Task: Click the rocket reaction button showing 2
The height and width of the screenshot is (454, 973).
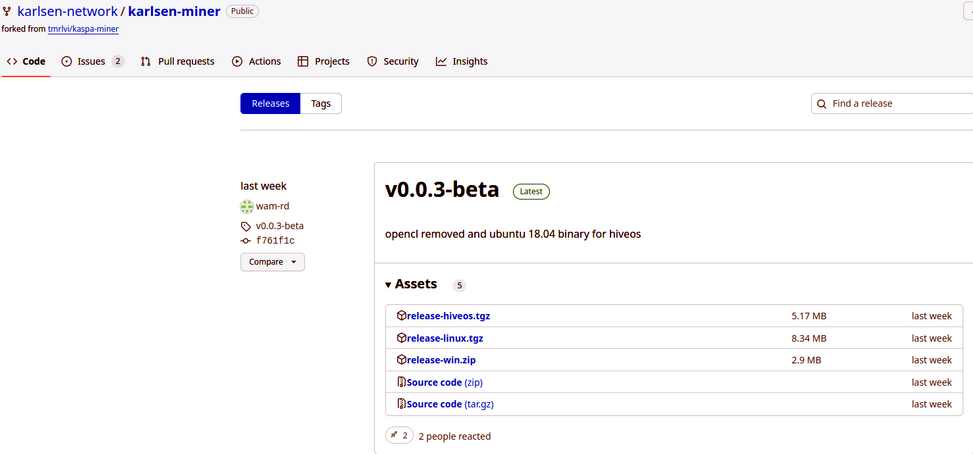Action: (399, 436)
